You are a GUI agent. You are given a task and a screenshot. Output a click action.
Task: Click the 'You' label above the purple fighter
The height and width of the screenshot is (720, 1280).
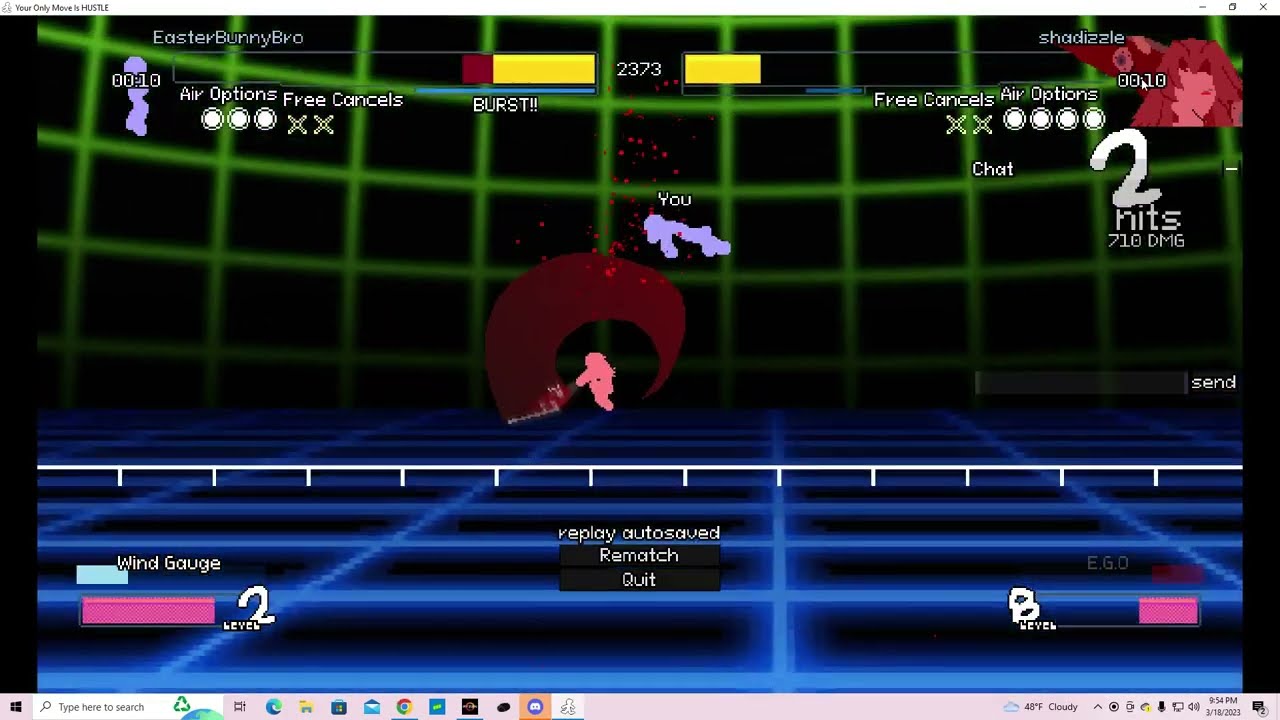[x=674, y=199]
